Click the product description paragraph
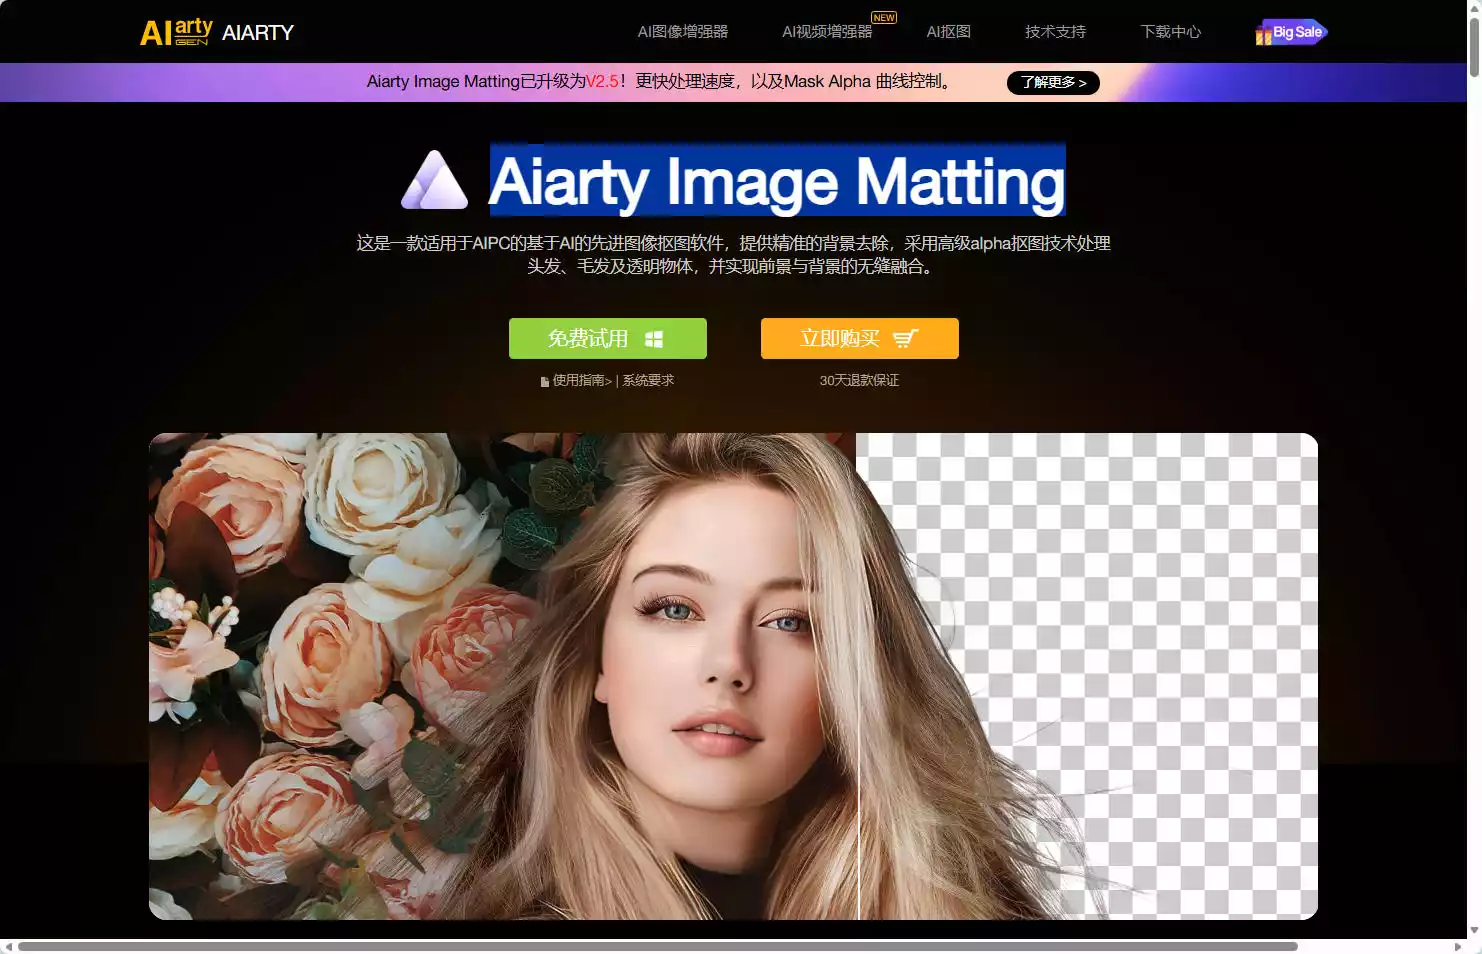Viewport: 1482px width, 954px height. click(733, 254)
